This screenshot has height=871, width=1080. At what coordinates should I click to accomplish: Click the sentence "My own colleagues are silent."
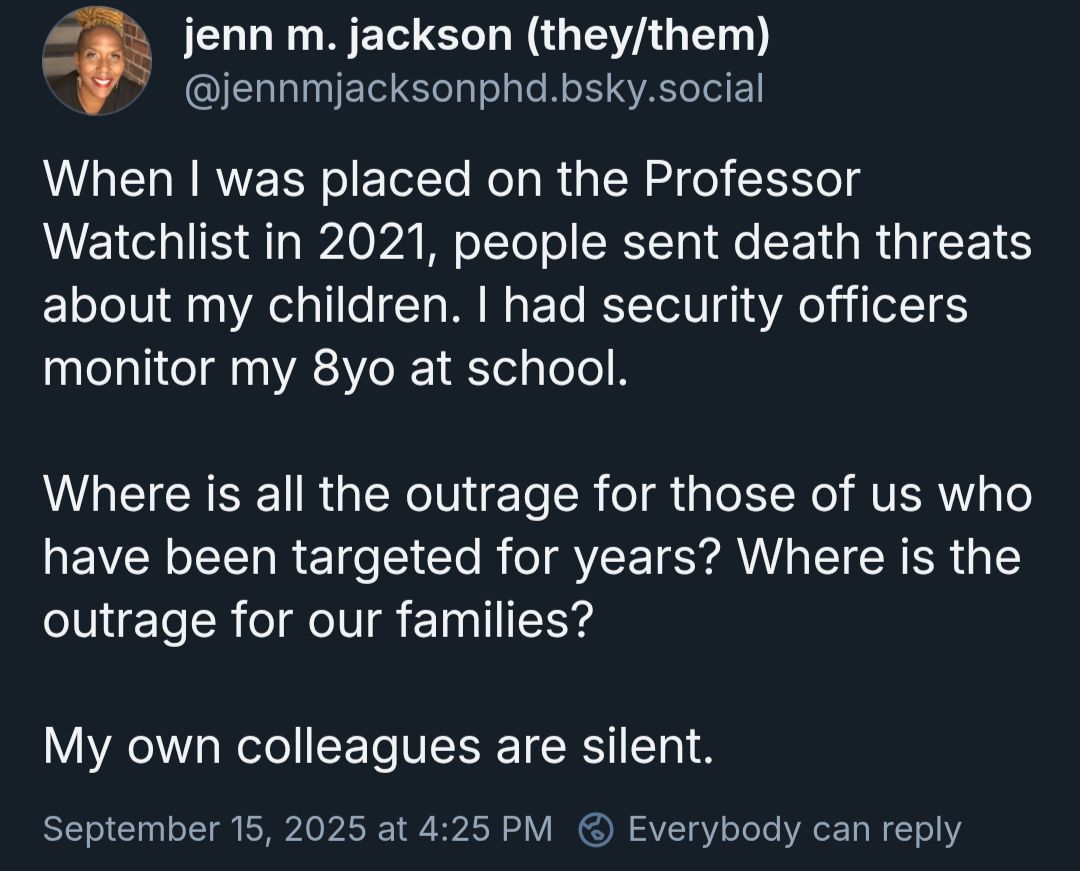click(378, 747)
